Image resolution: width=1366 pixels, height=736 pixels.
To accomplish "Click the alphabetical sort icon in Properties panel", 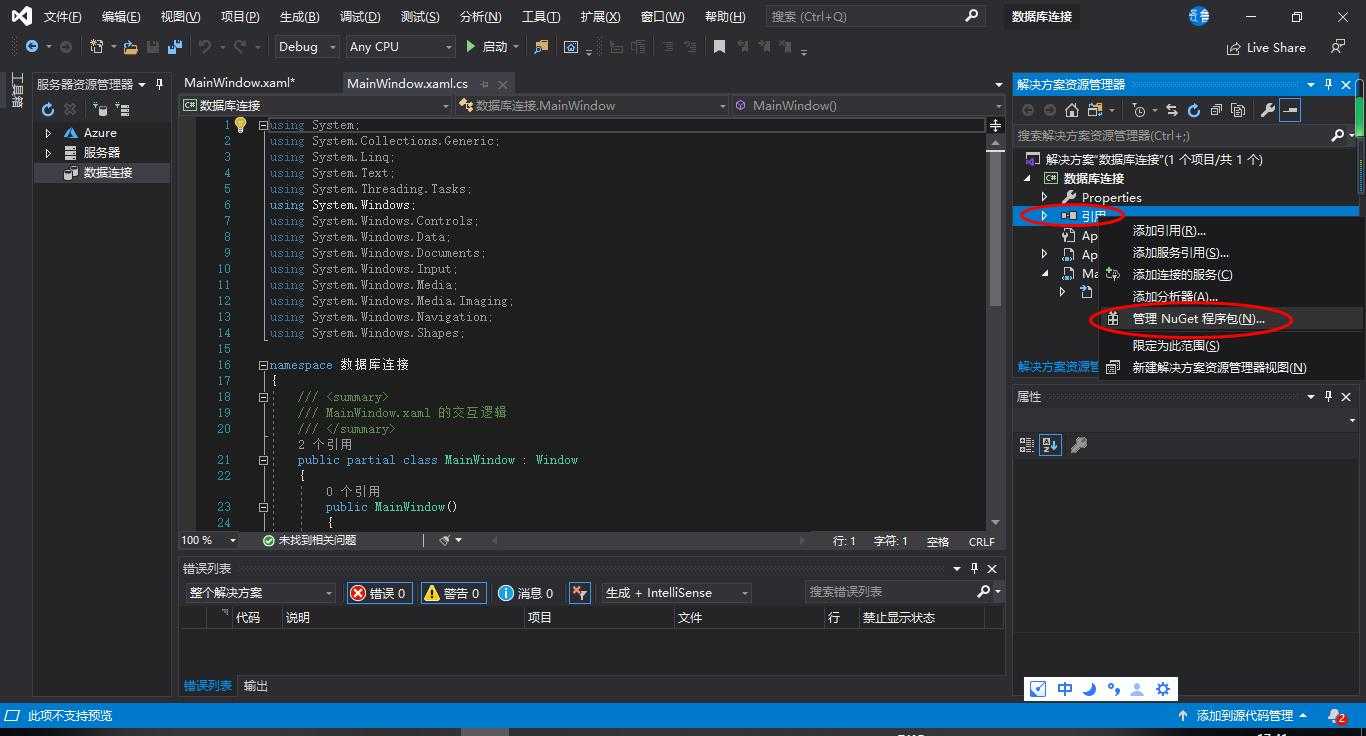I will (1050, 445).
